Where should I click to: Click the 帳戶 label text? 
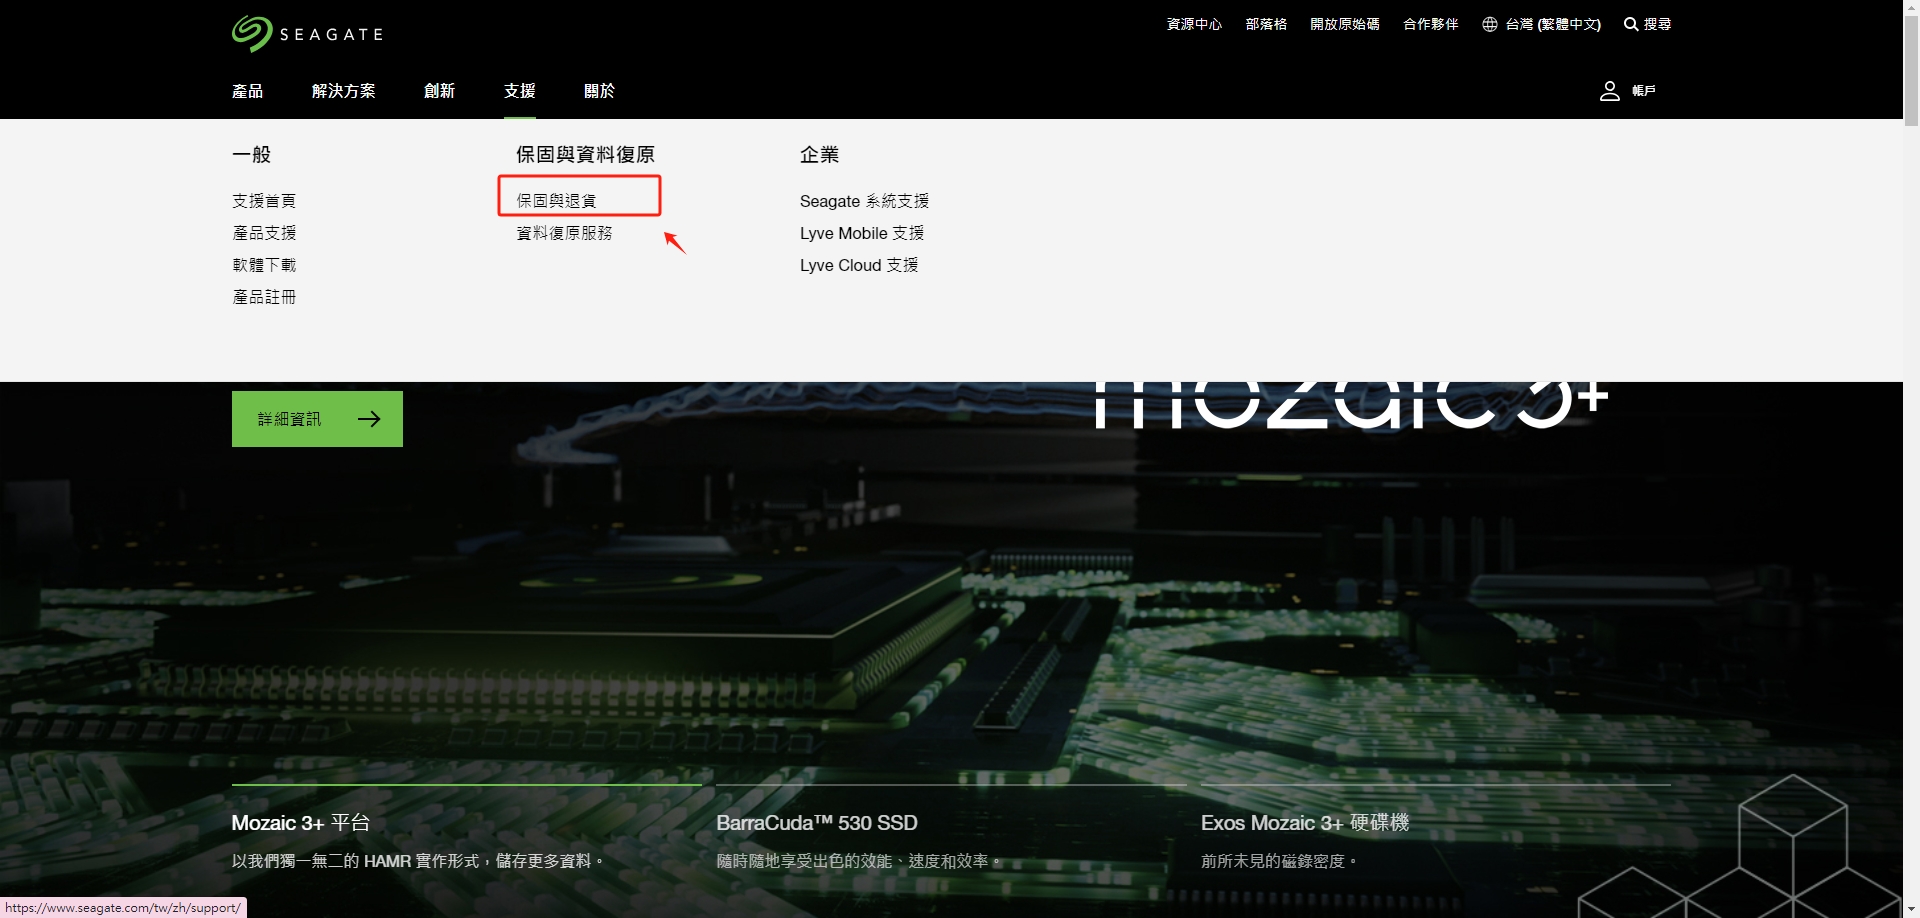click(1644, 91)
